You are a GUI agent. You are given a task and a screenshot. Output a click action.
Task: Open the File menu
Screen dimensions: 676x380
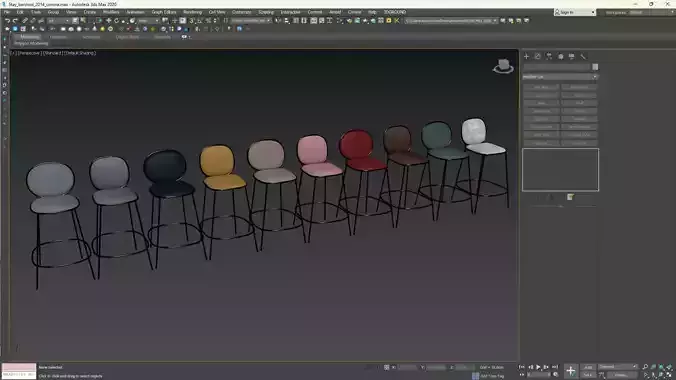[x=7, y=12]
